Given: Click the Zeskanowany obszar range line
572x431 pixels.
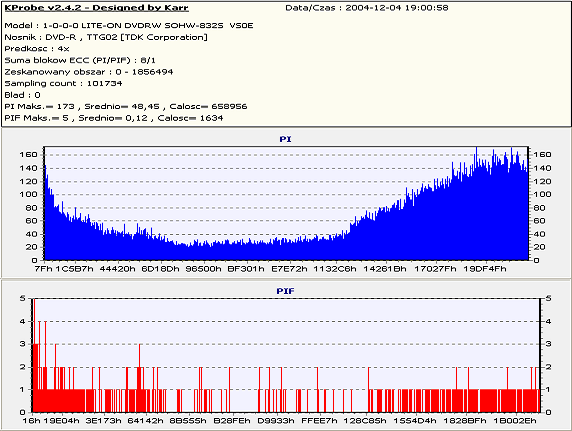Looking at the screenshot, I should (x=89, y=72).
